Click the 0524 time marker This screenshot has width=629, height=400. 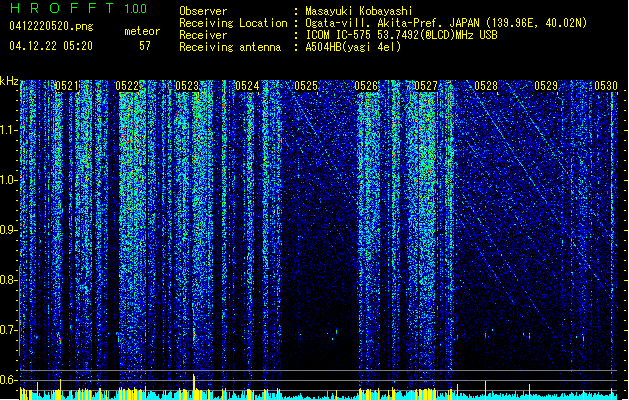(247, 86)
